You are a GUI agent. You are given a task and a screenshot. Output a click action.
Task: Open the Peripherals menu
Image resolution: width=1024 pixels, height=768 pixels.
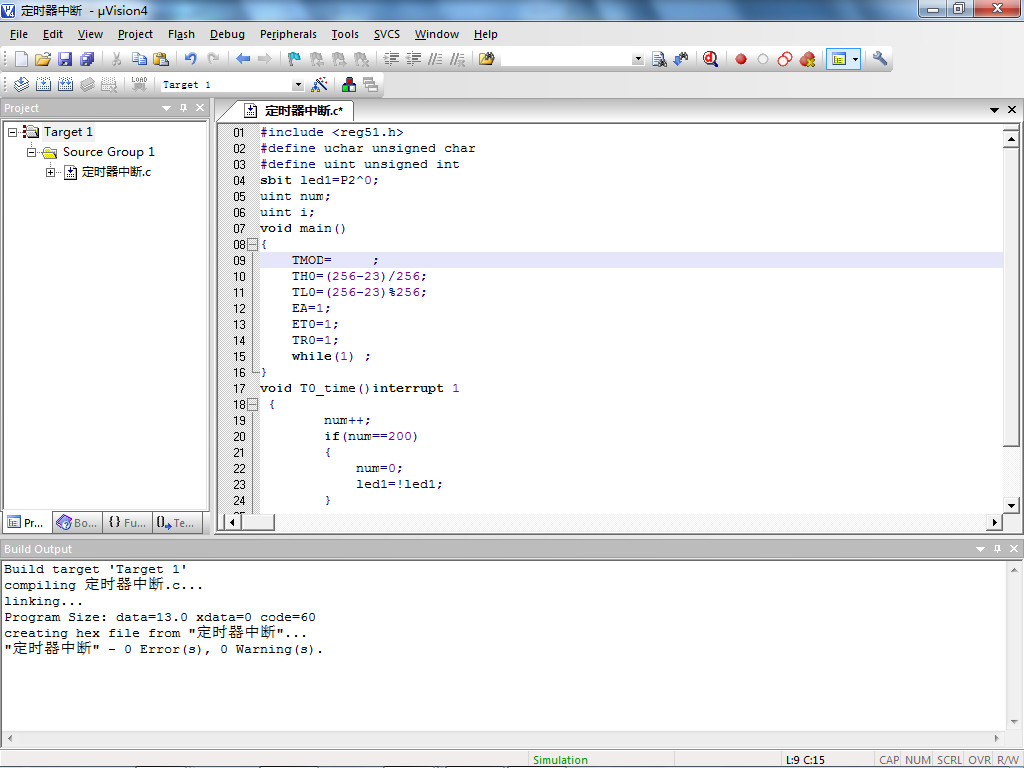tap(288, 34)
